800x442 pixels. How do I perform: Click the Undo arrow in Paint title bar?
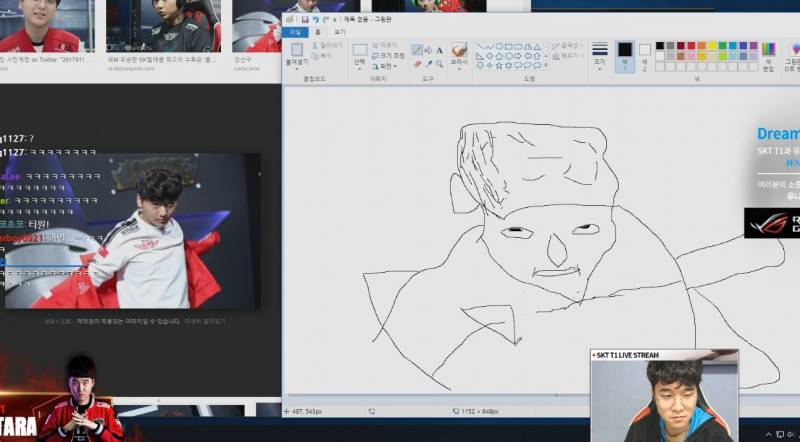click(315, 19)
